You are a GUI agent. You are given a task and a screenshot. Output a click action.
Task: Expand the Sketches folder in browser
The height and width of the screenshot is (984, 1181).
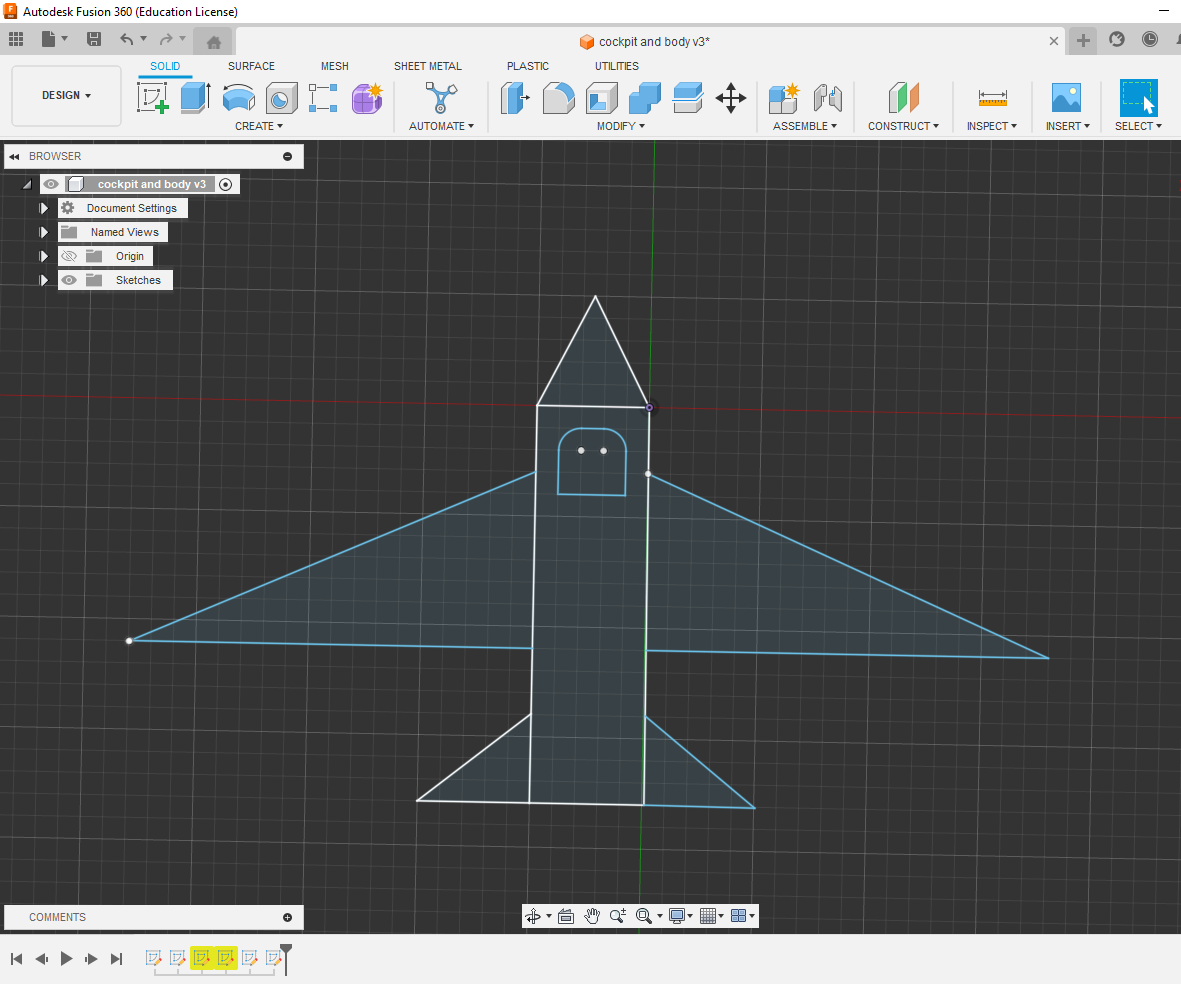[43, 280]
